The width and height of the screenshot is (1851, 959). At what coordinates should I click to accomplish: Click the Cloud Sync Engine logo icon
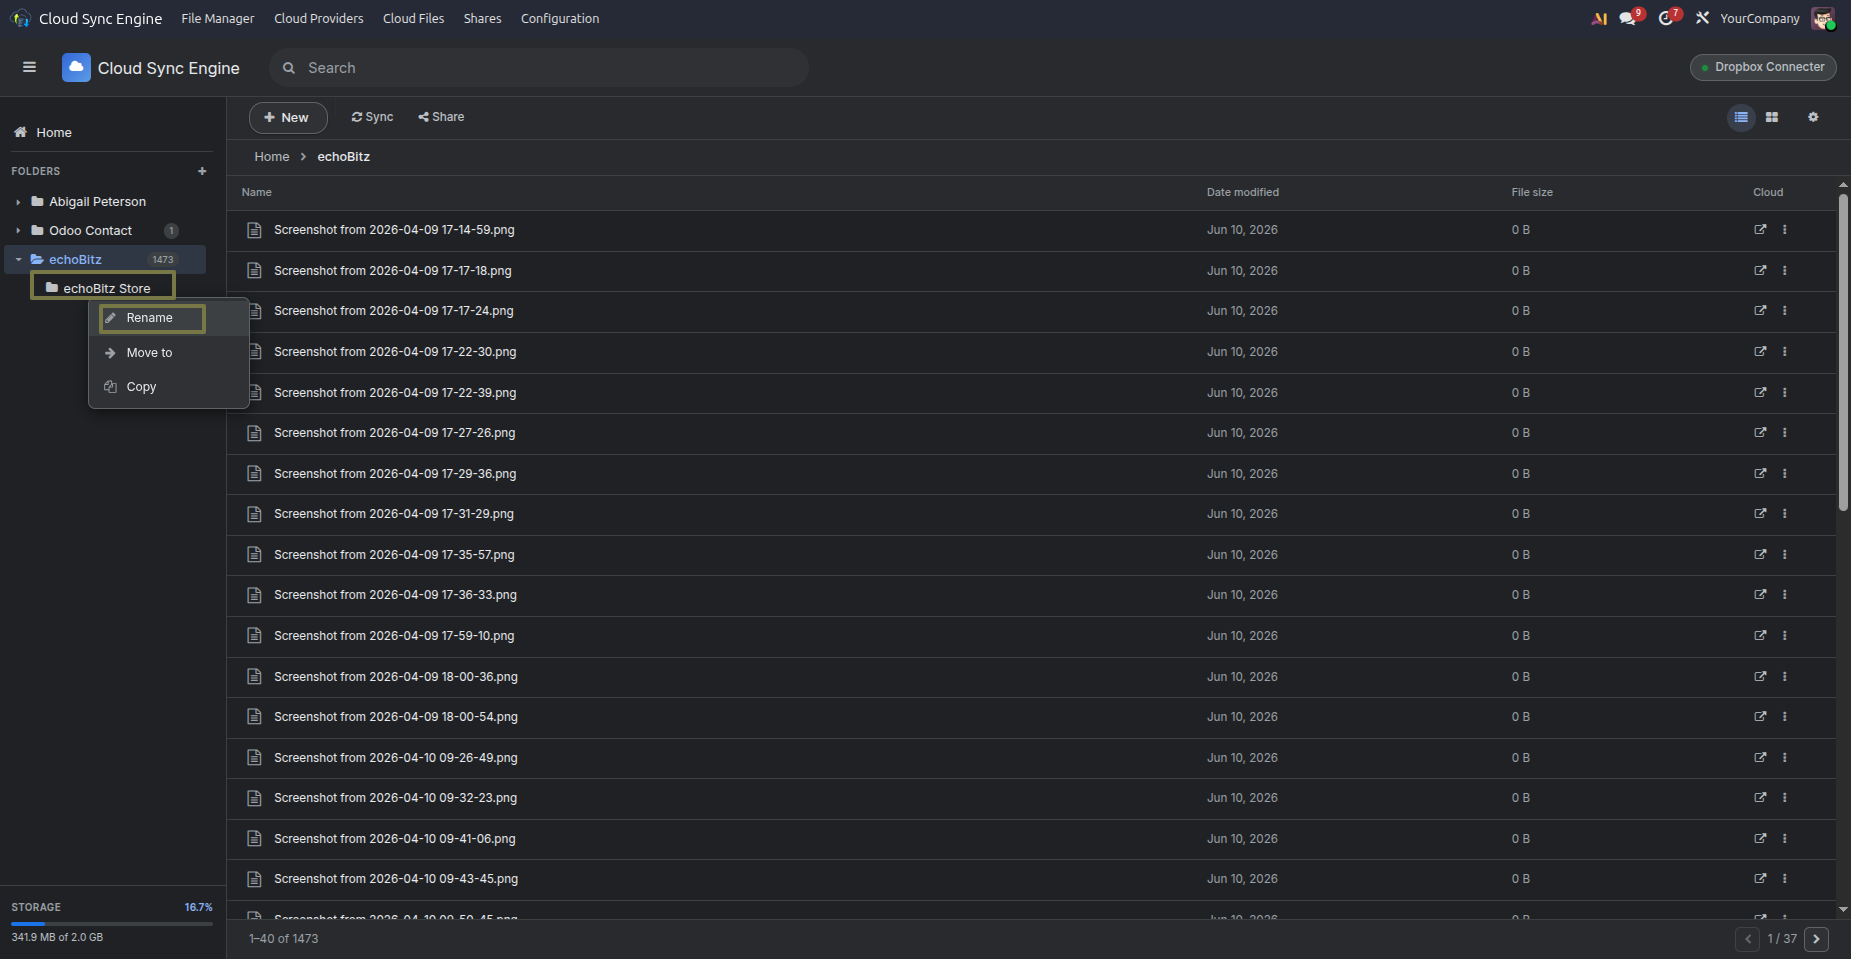(x=76, y=67)
